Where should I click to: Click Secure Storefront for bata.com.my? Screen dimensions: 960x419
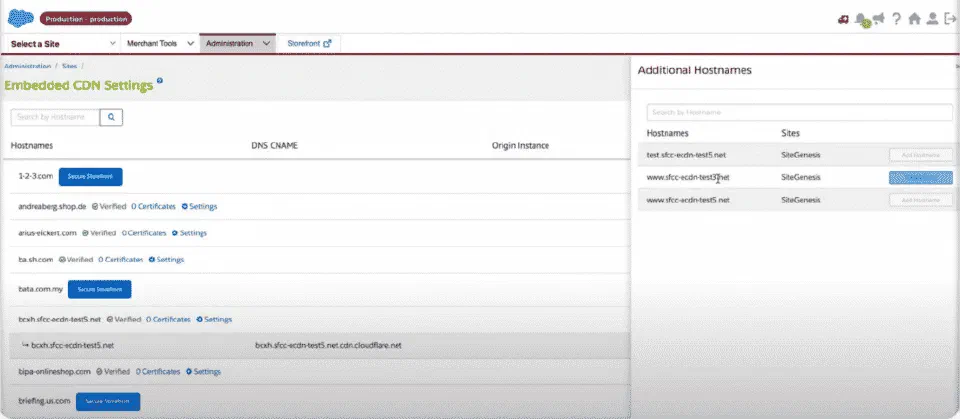(99, 289)
